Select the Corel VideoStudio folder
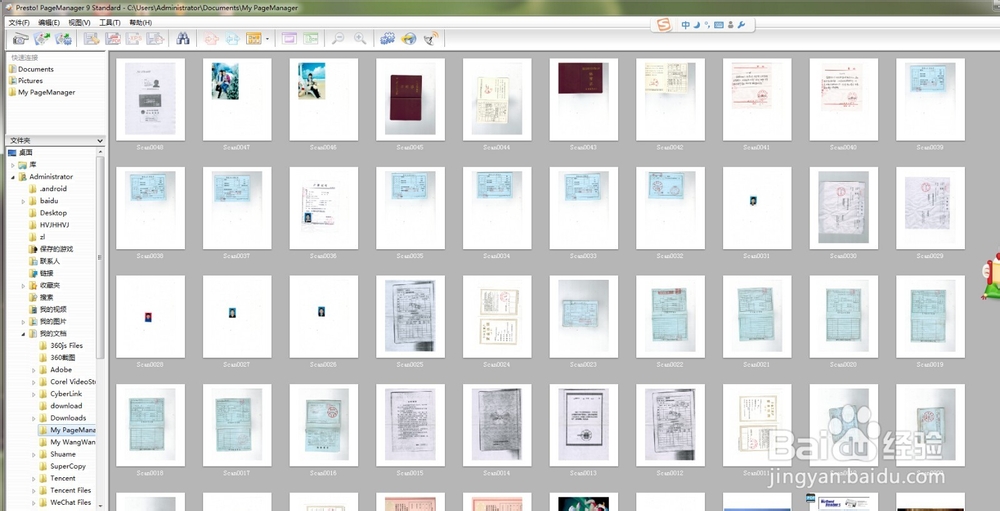Image resolution: width=1000 pixels, height=511 pixels. (x=67, y=382)
